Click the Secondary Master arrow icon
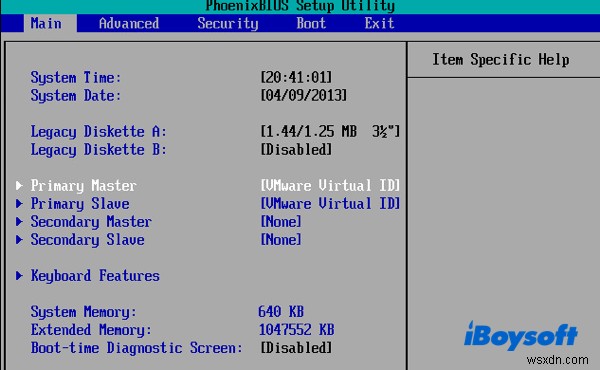This screenshot has height=370, width=600. click(x=19, y=222)
